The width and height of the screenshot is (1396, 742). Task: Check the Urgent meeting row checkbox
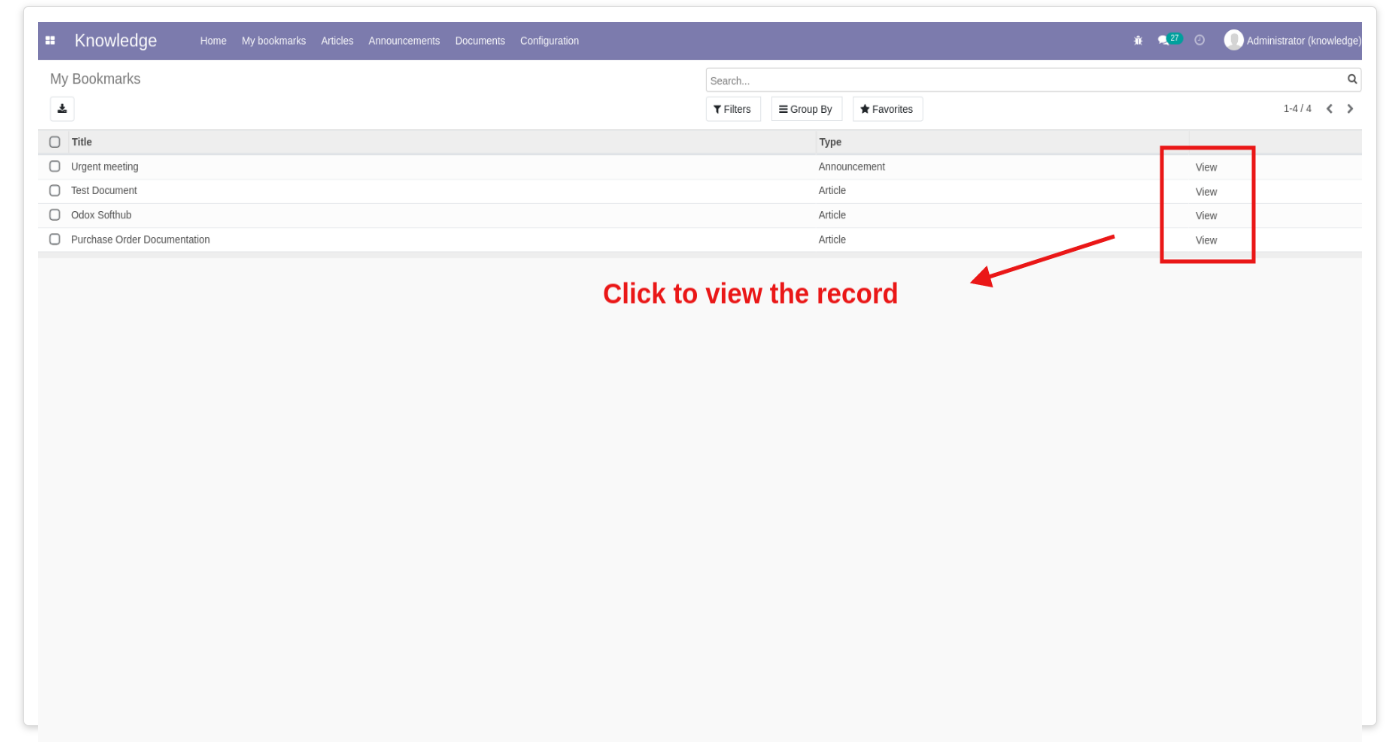(x=55, y=167)
